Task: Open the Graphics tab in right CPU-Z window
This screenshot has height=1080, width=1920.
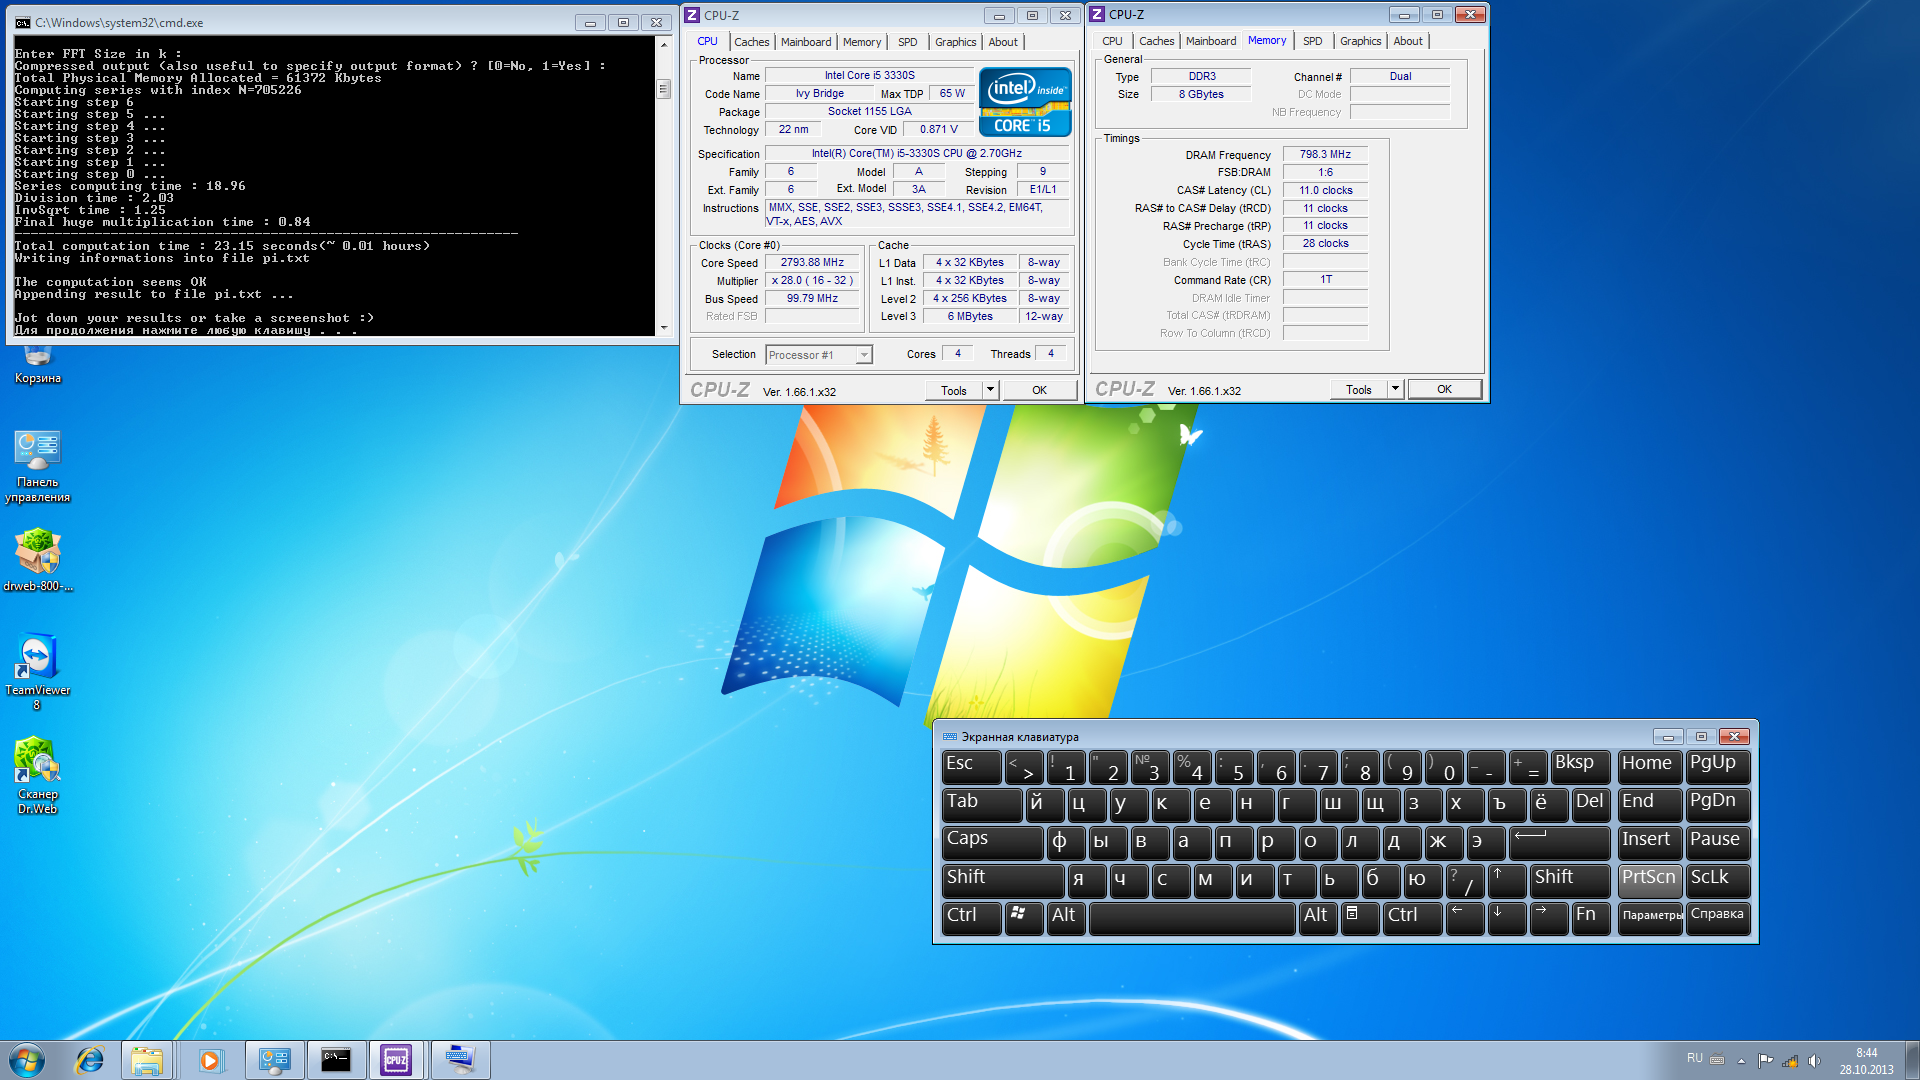Action: [1360, 41]
